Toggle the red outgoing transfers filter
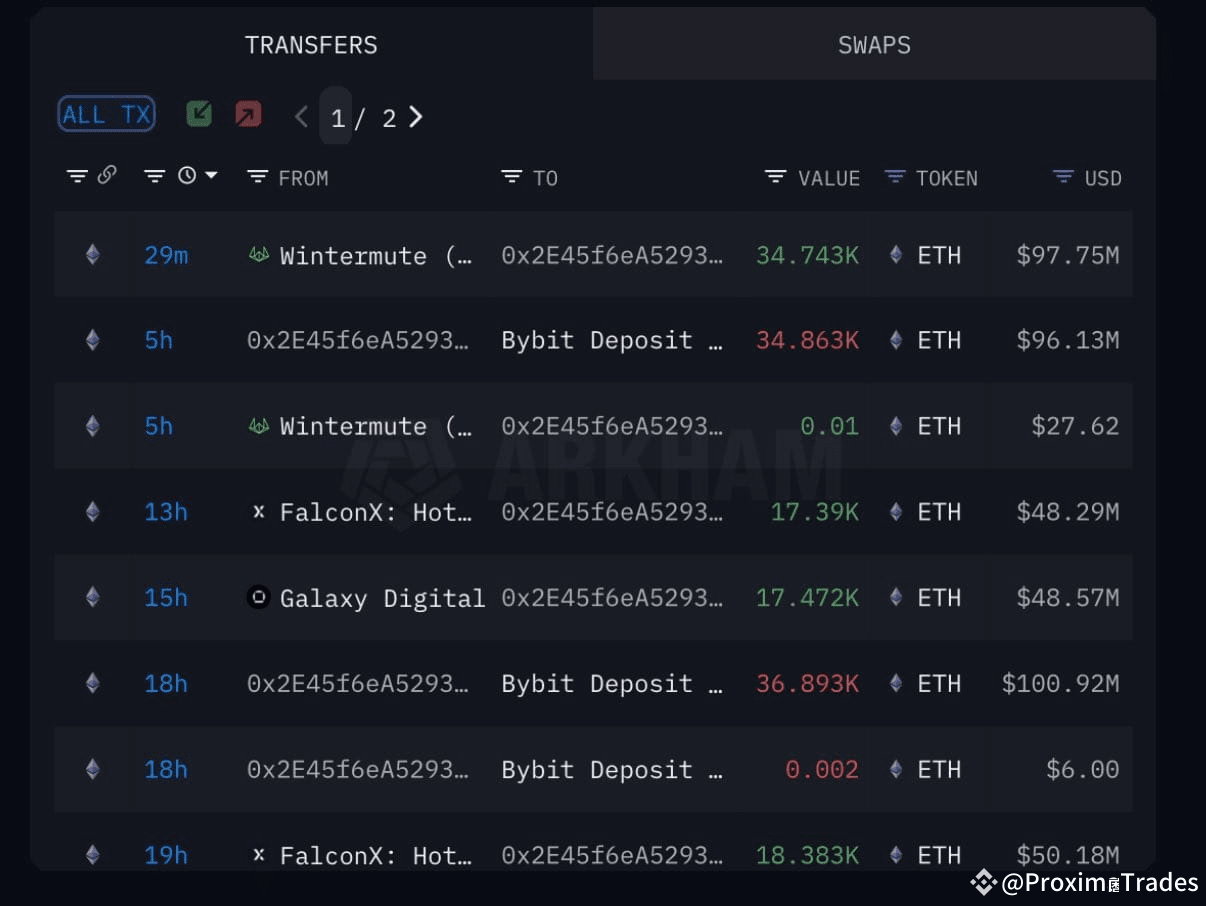1206x906 pixels. [248, 114]
